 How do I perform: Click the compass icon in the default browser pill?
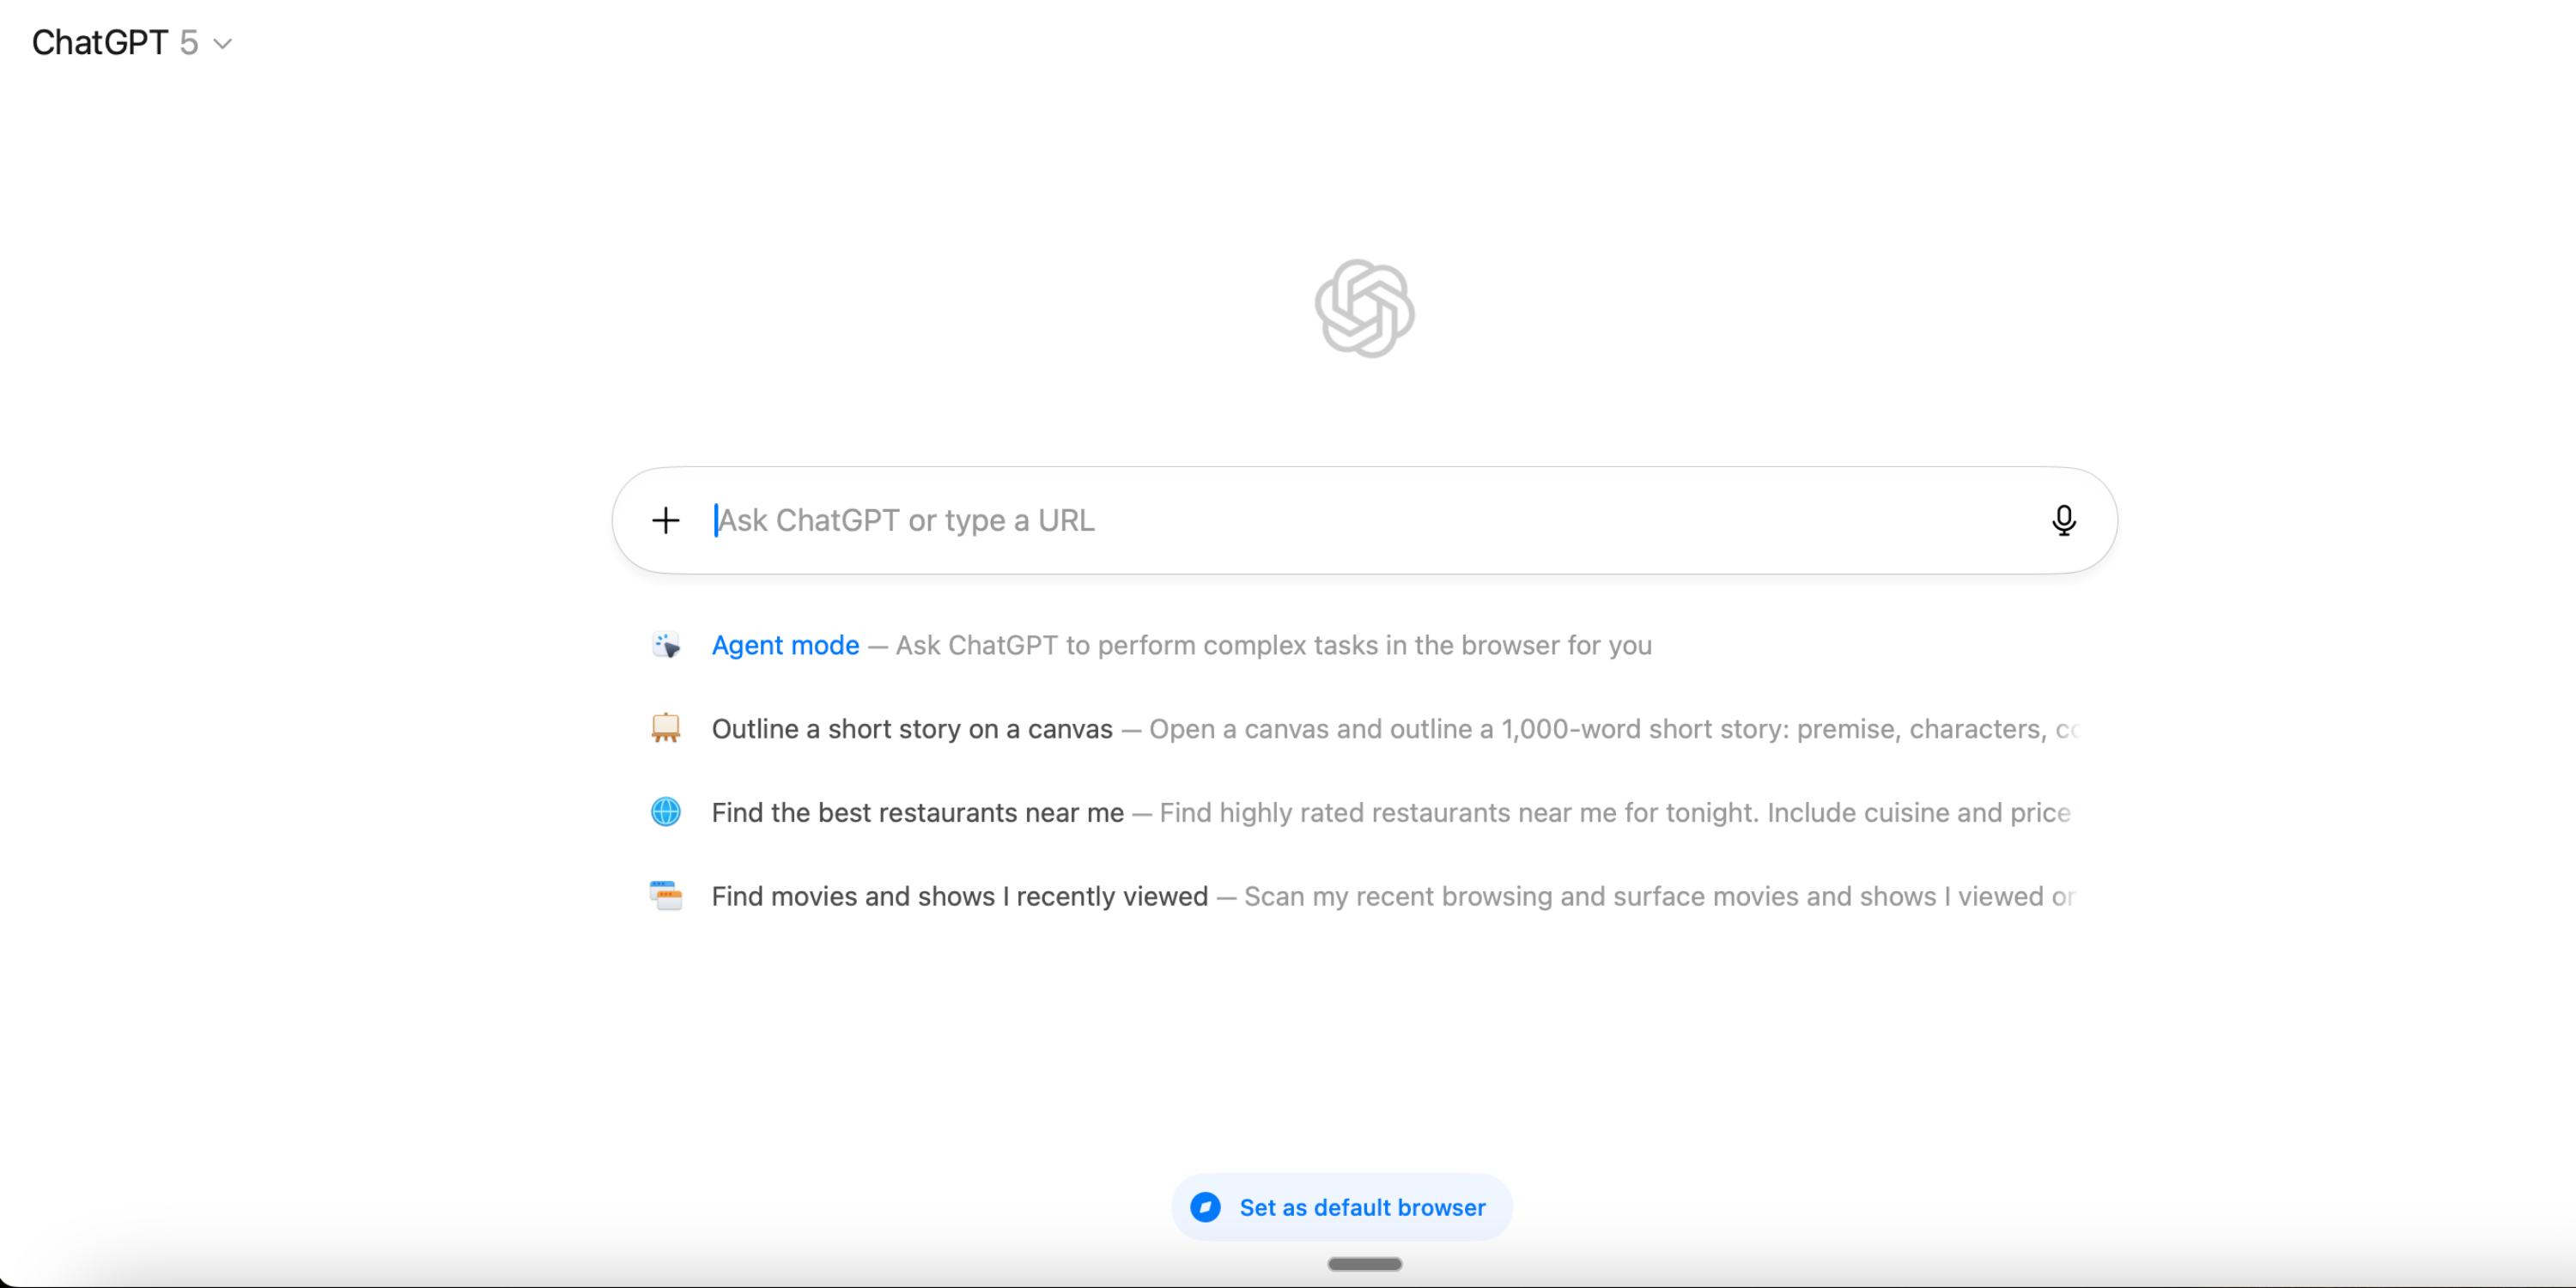pos(1205,1207)
